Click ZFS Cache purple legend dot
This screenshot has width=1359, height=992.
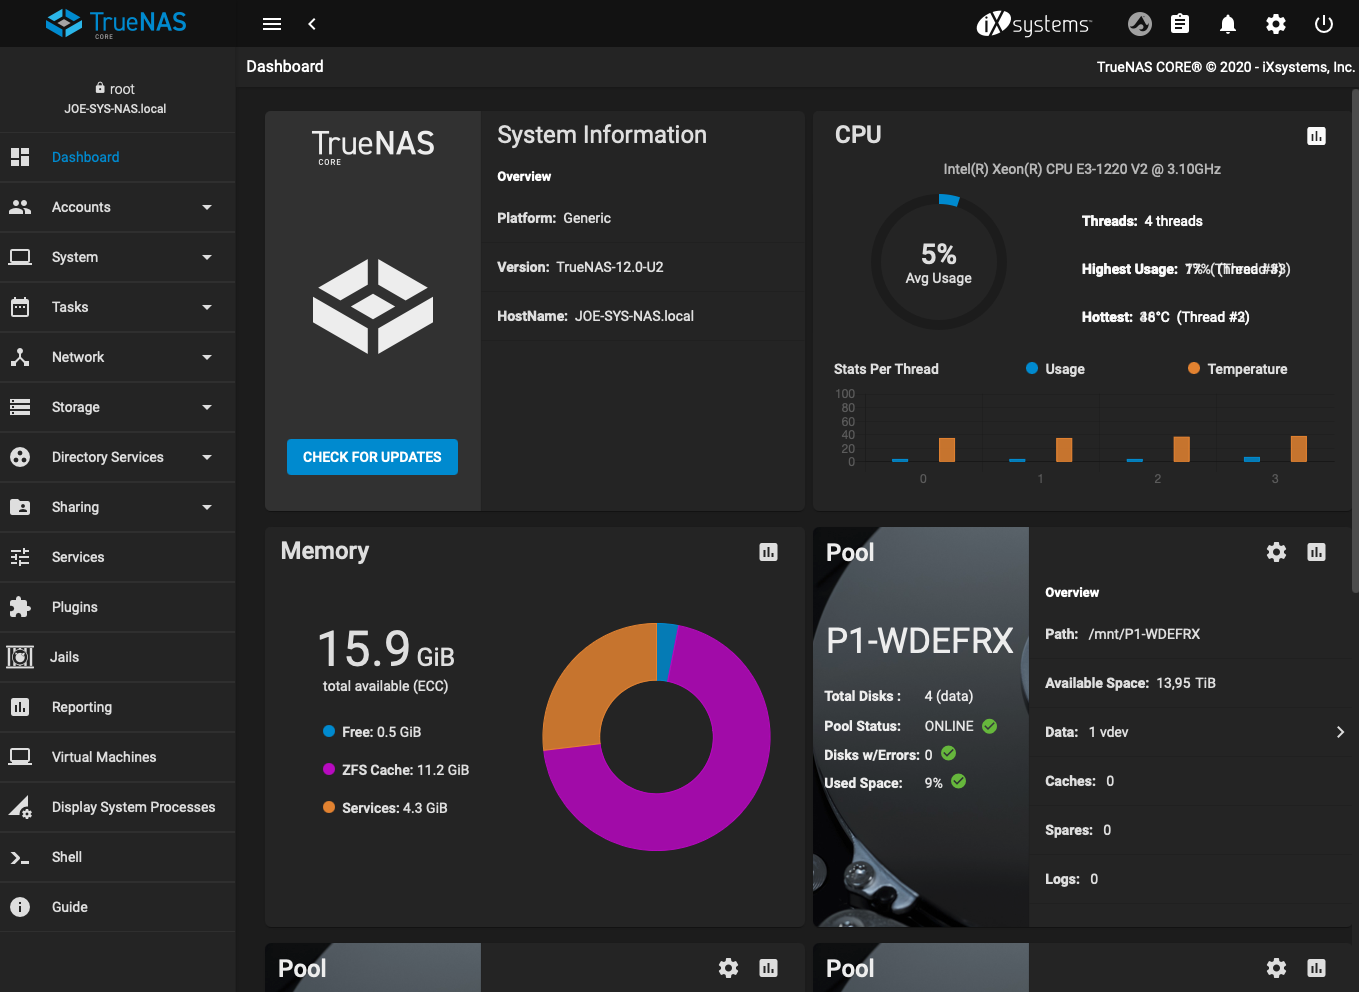pyautogui.click(x=329, y=769)
